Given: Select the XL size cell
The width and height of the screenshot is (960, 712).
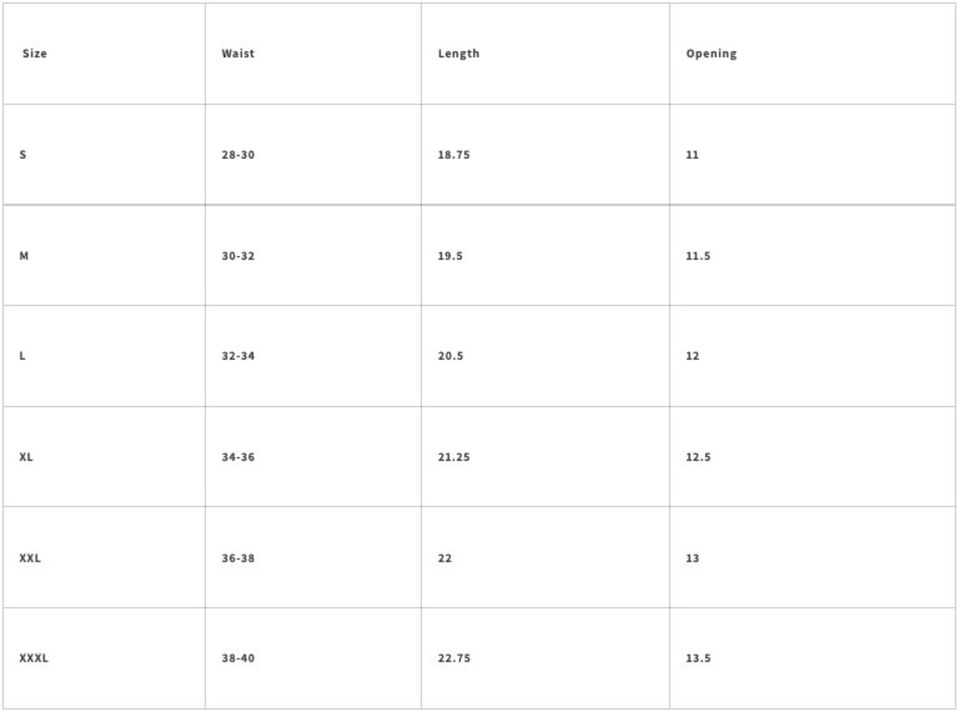Looking at the screenshot, I should (x=26, y=457).
